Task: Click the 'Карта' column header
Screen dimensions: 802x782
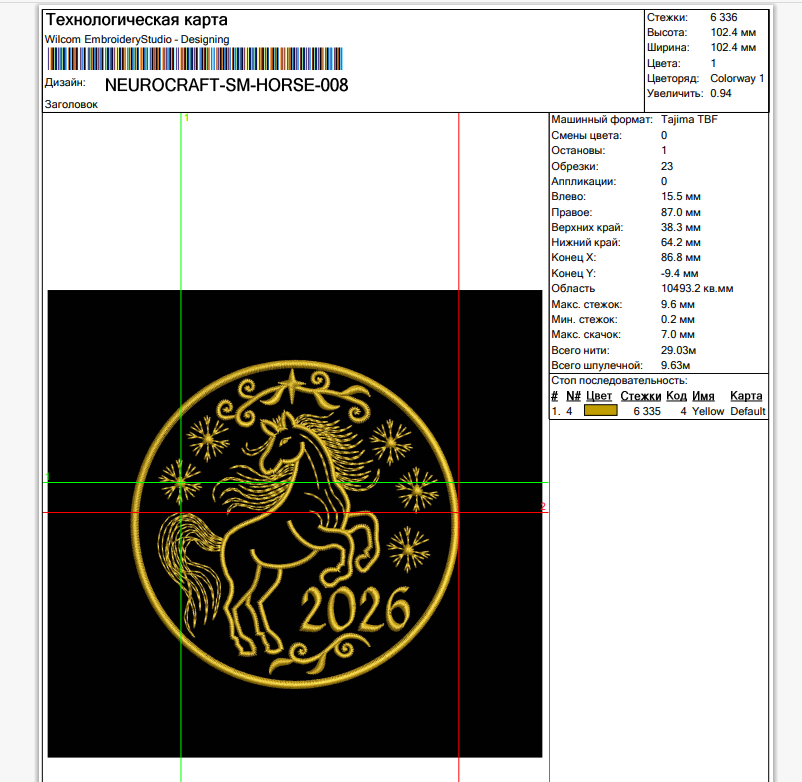Action: pos(746,396)
